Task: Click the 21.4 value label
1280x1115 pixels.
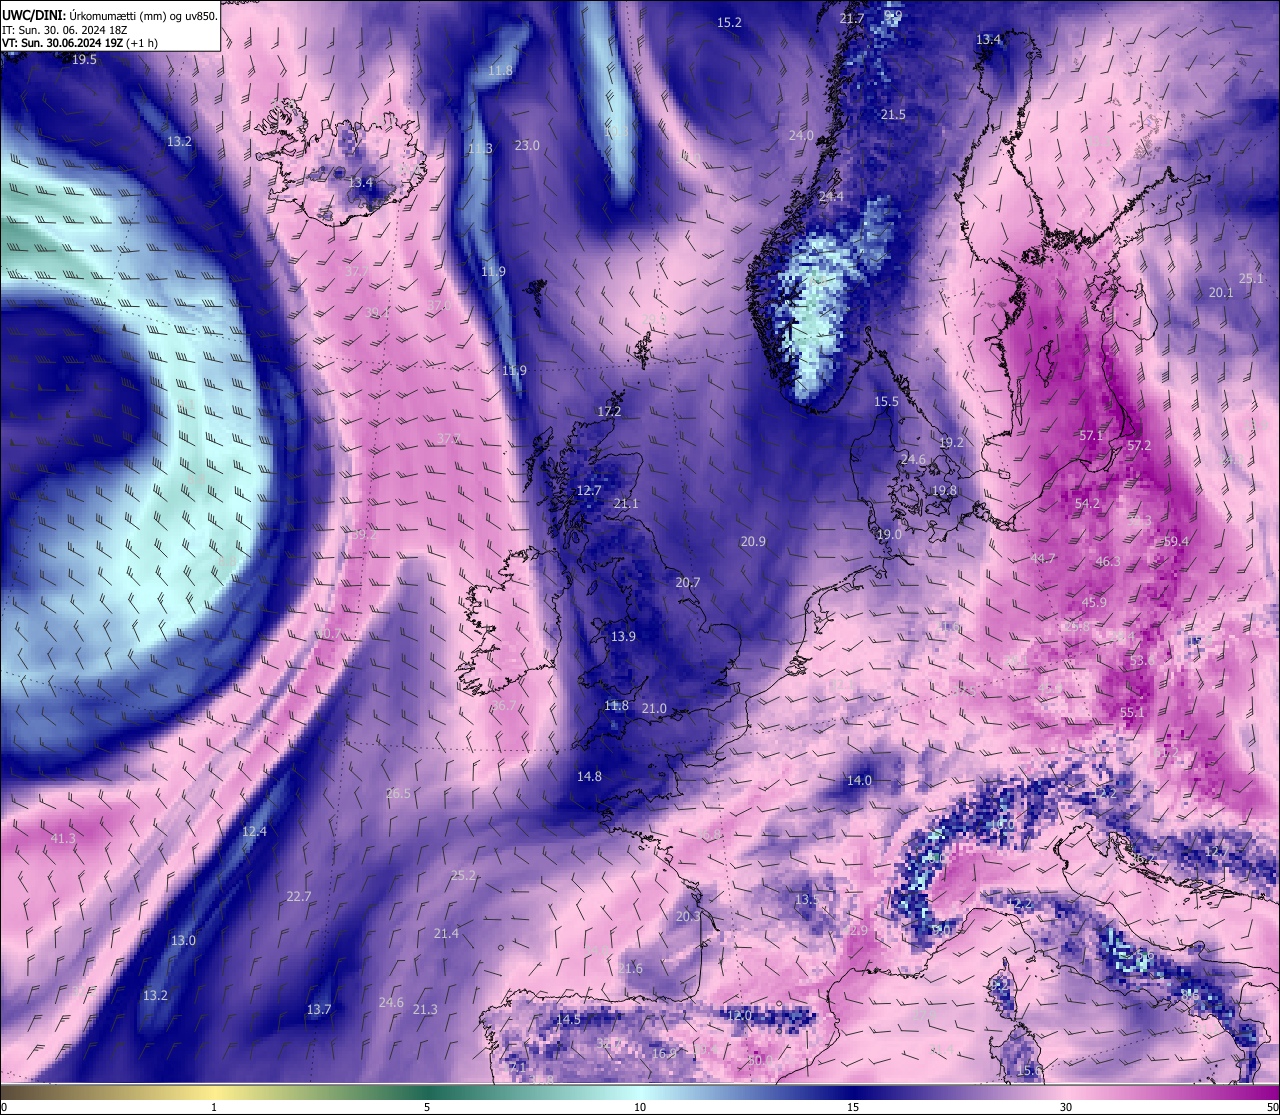Action: 446,933
